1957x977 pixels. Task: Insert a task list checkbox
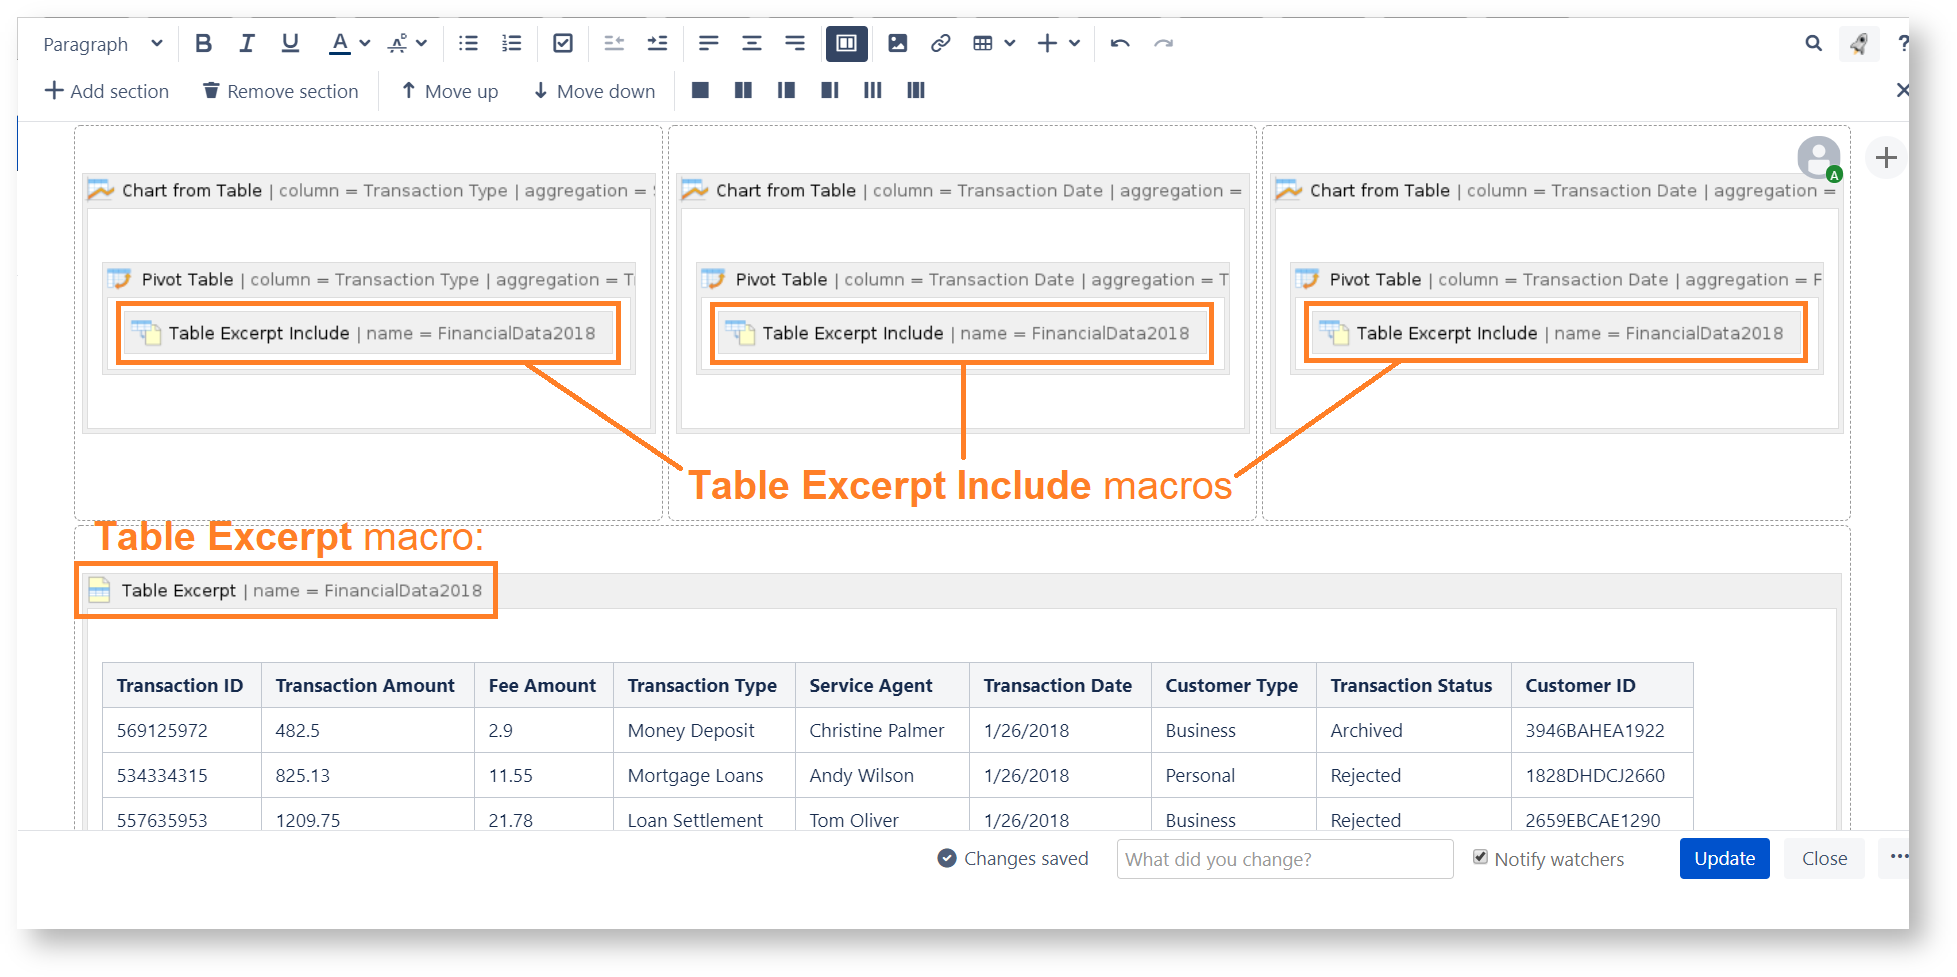pyautogui.click(x=563, y=43)
